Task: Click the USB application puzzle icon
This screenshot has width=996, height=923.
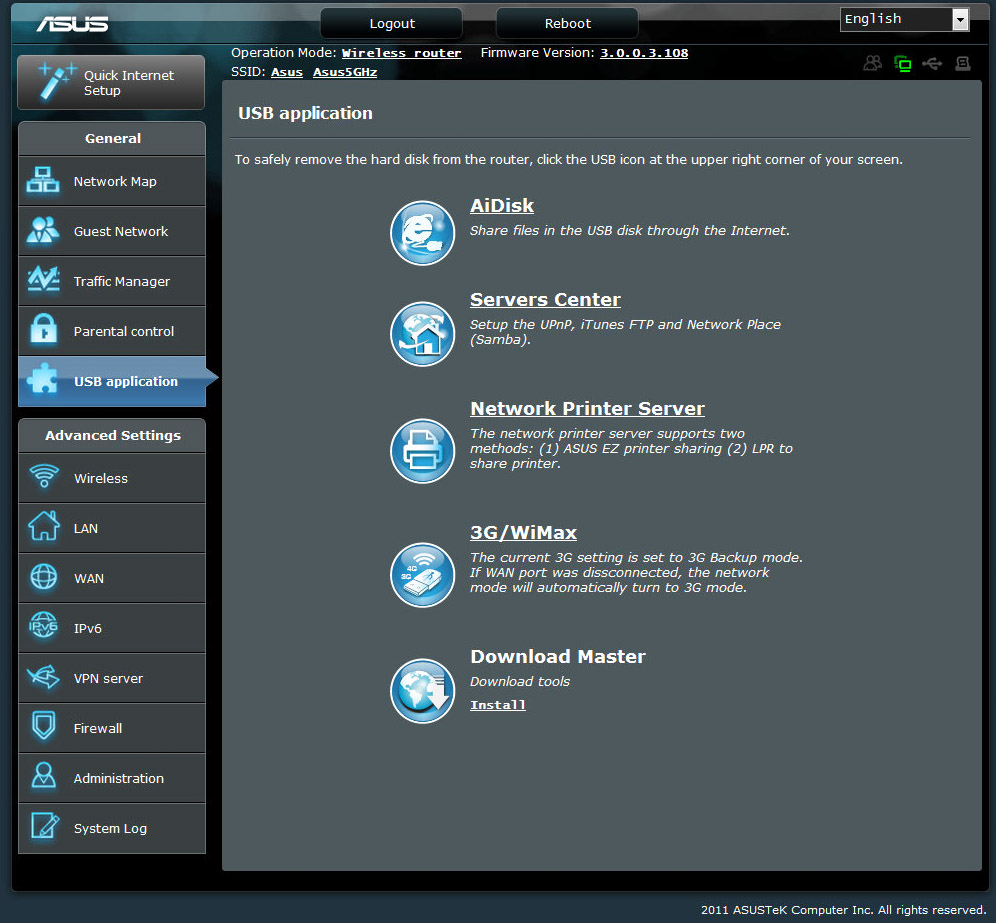Action: pos(43,379)
